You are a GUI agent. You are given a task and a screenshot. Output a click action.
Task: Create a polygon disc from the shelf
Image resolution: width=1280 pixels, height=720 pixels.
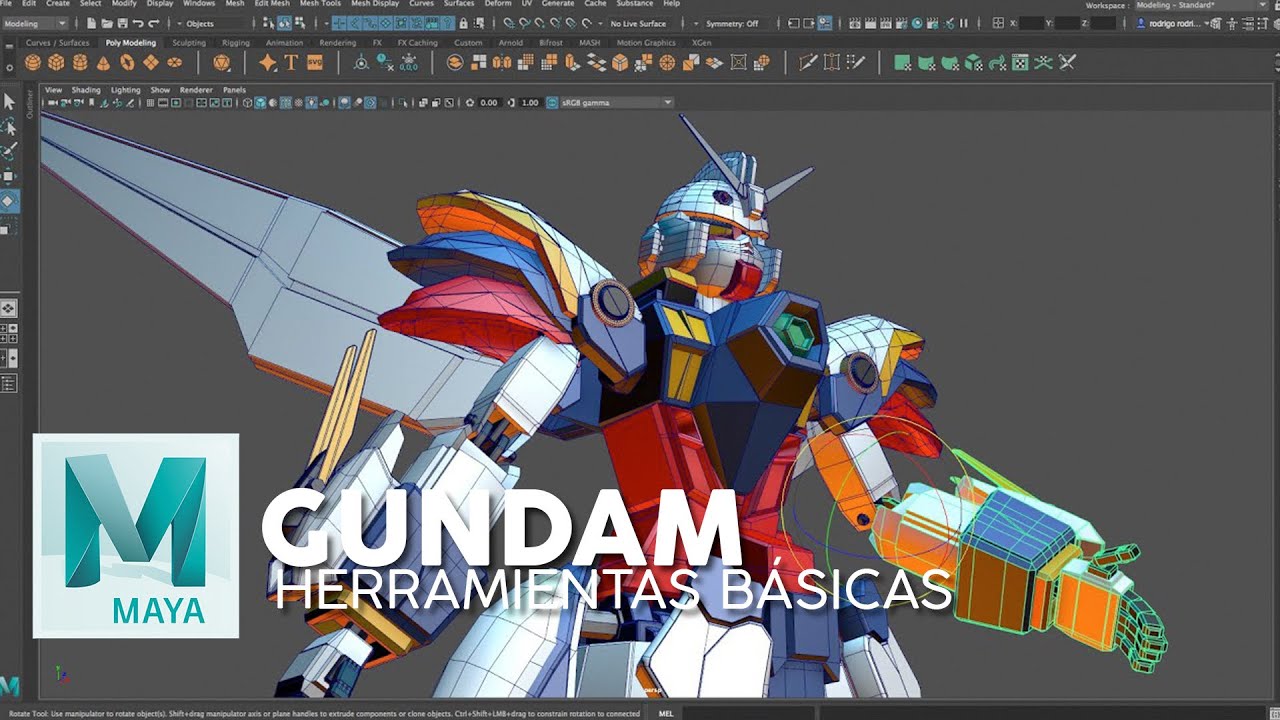tap(175, 63)
